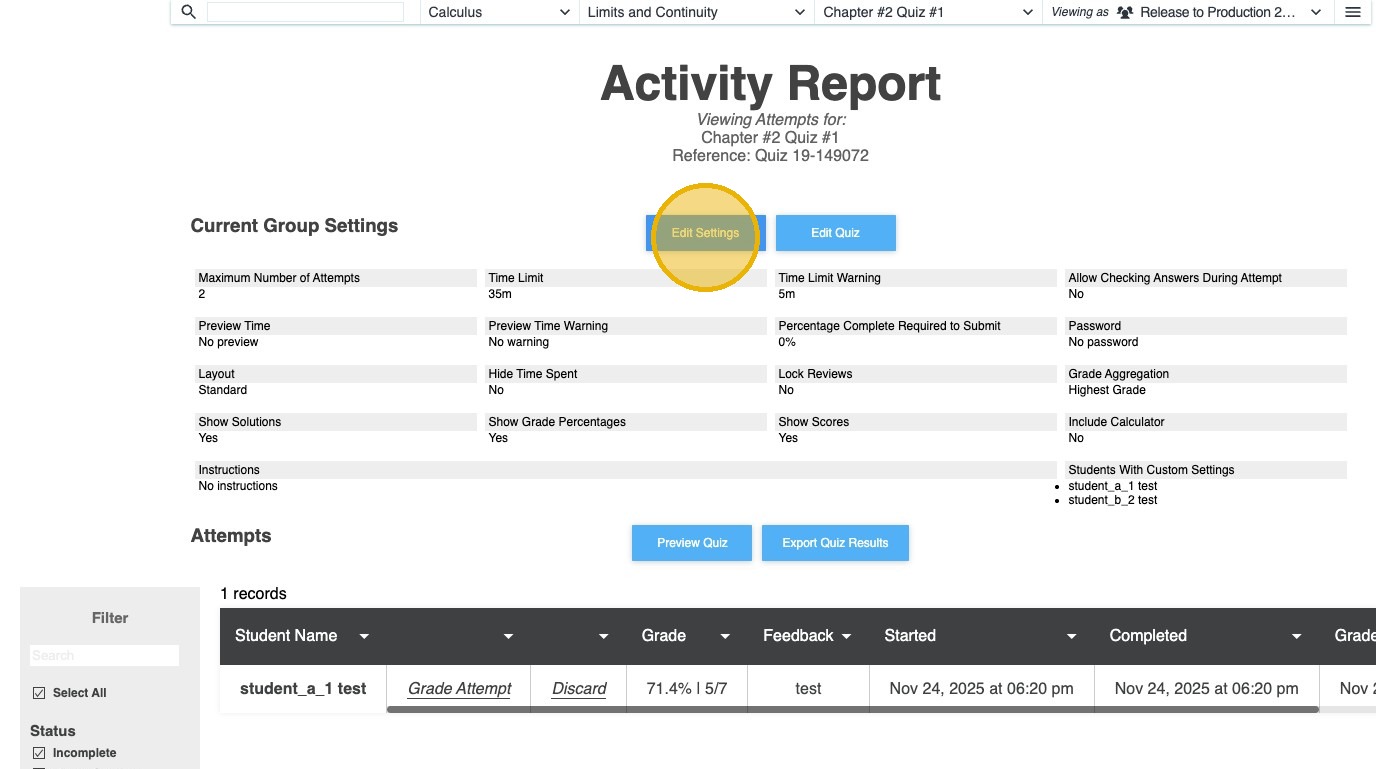
Task: Select the student_a_1 test row name
Action: click(303, 689)
